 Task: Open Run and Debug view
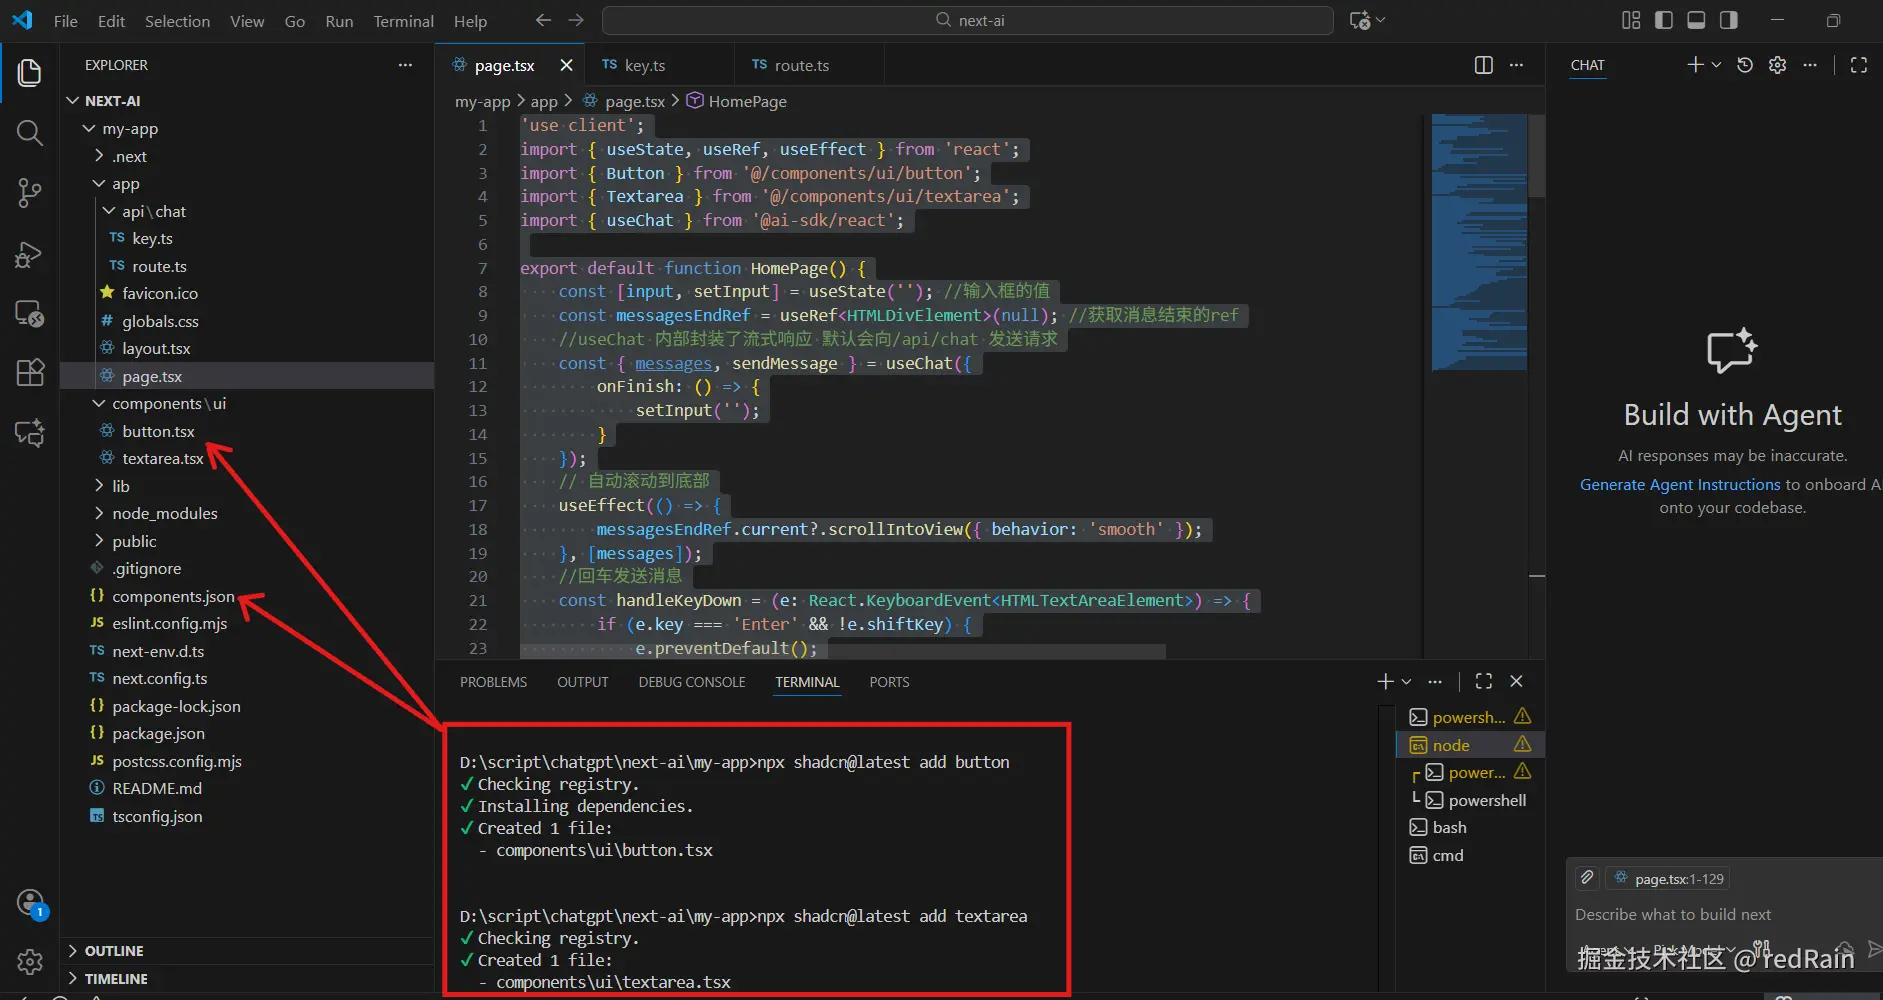(29, 255)
